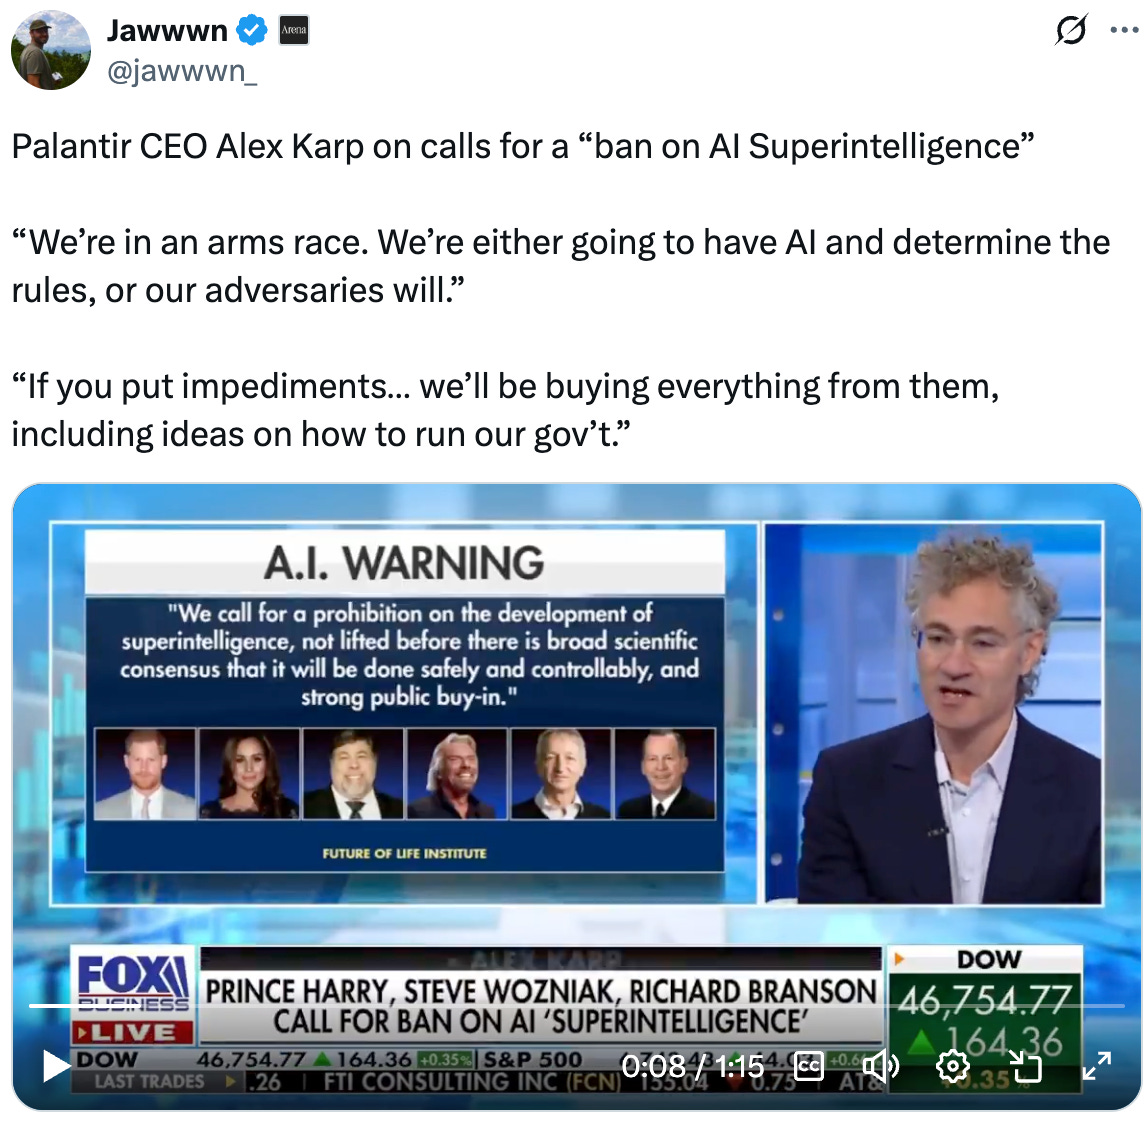Open video settings gear
The width and height of the screenshot is (1148, 1124).
click(953, 1065)
